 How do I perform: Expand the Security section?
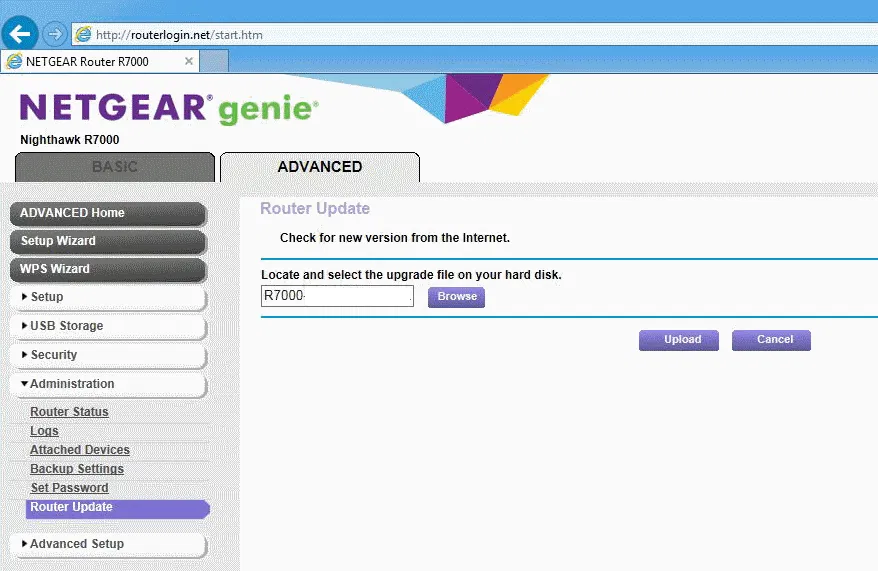[x=108, y=355]
